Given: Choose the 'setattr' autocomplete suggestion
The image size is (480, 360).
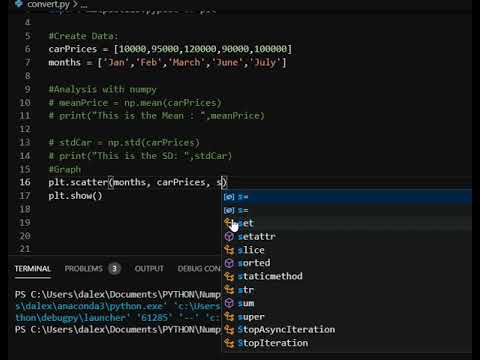Looking at the screenshot, I should (x=347, y=237).
